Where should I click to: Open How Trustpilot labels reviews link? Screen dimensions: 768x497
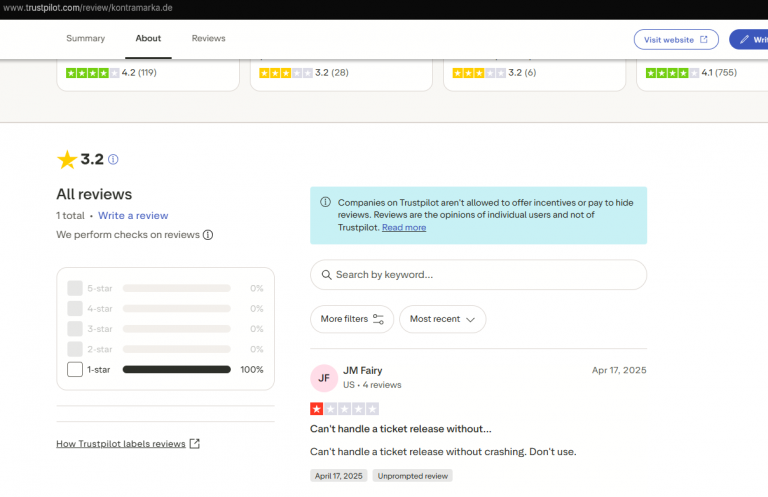120,444
